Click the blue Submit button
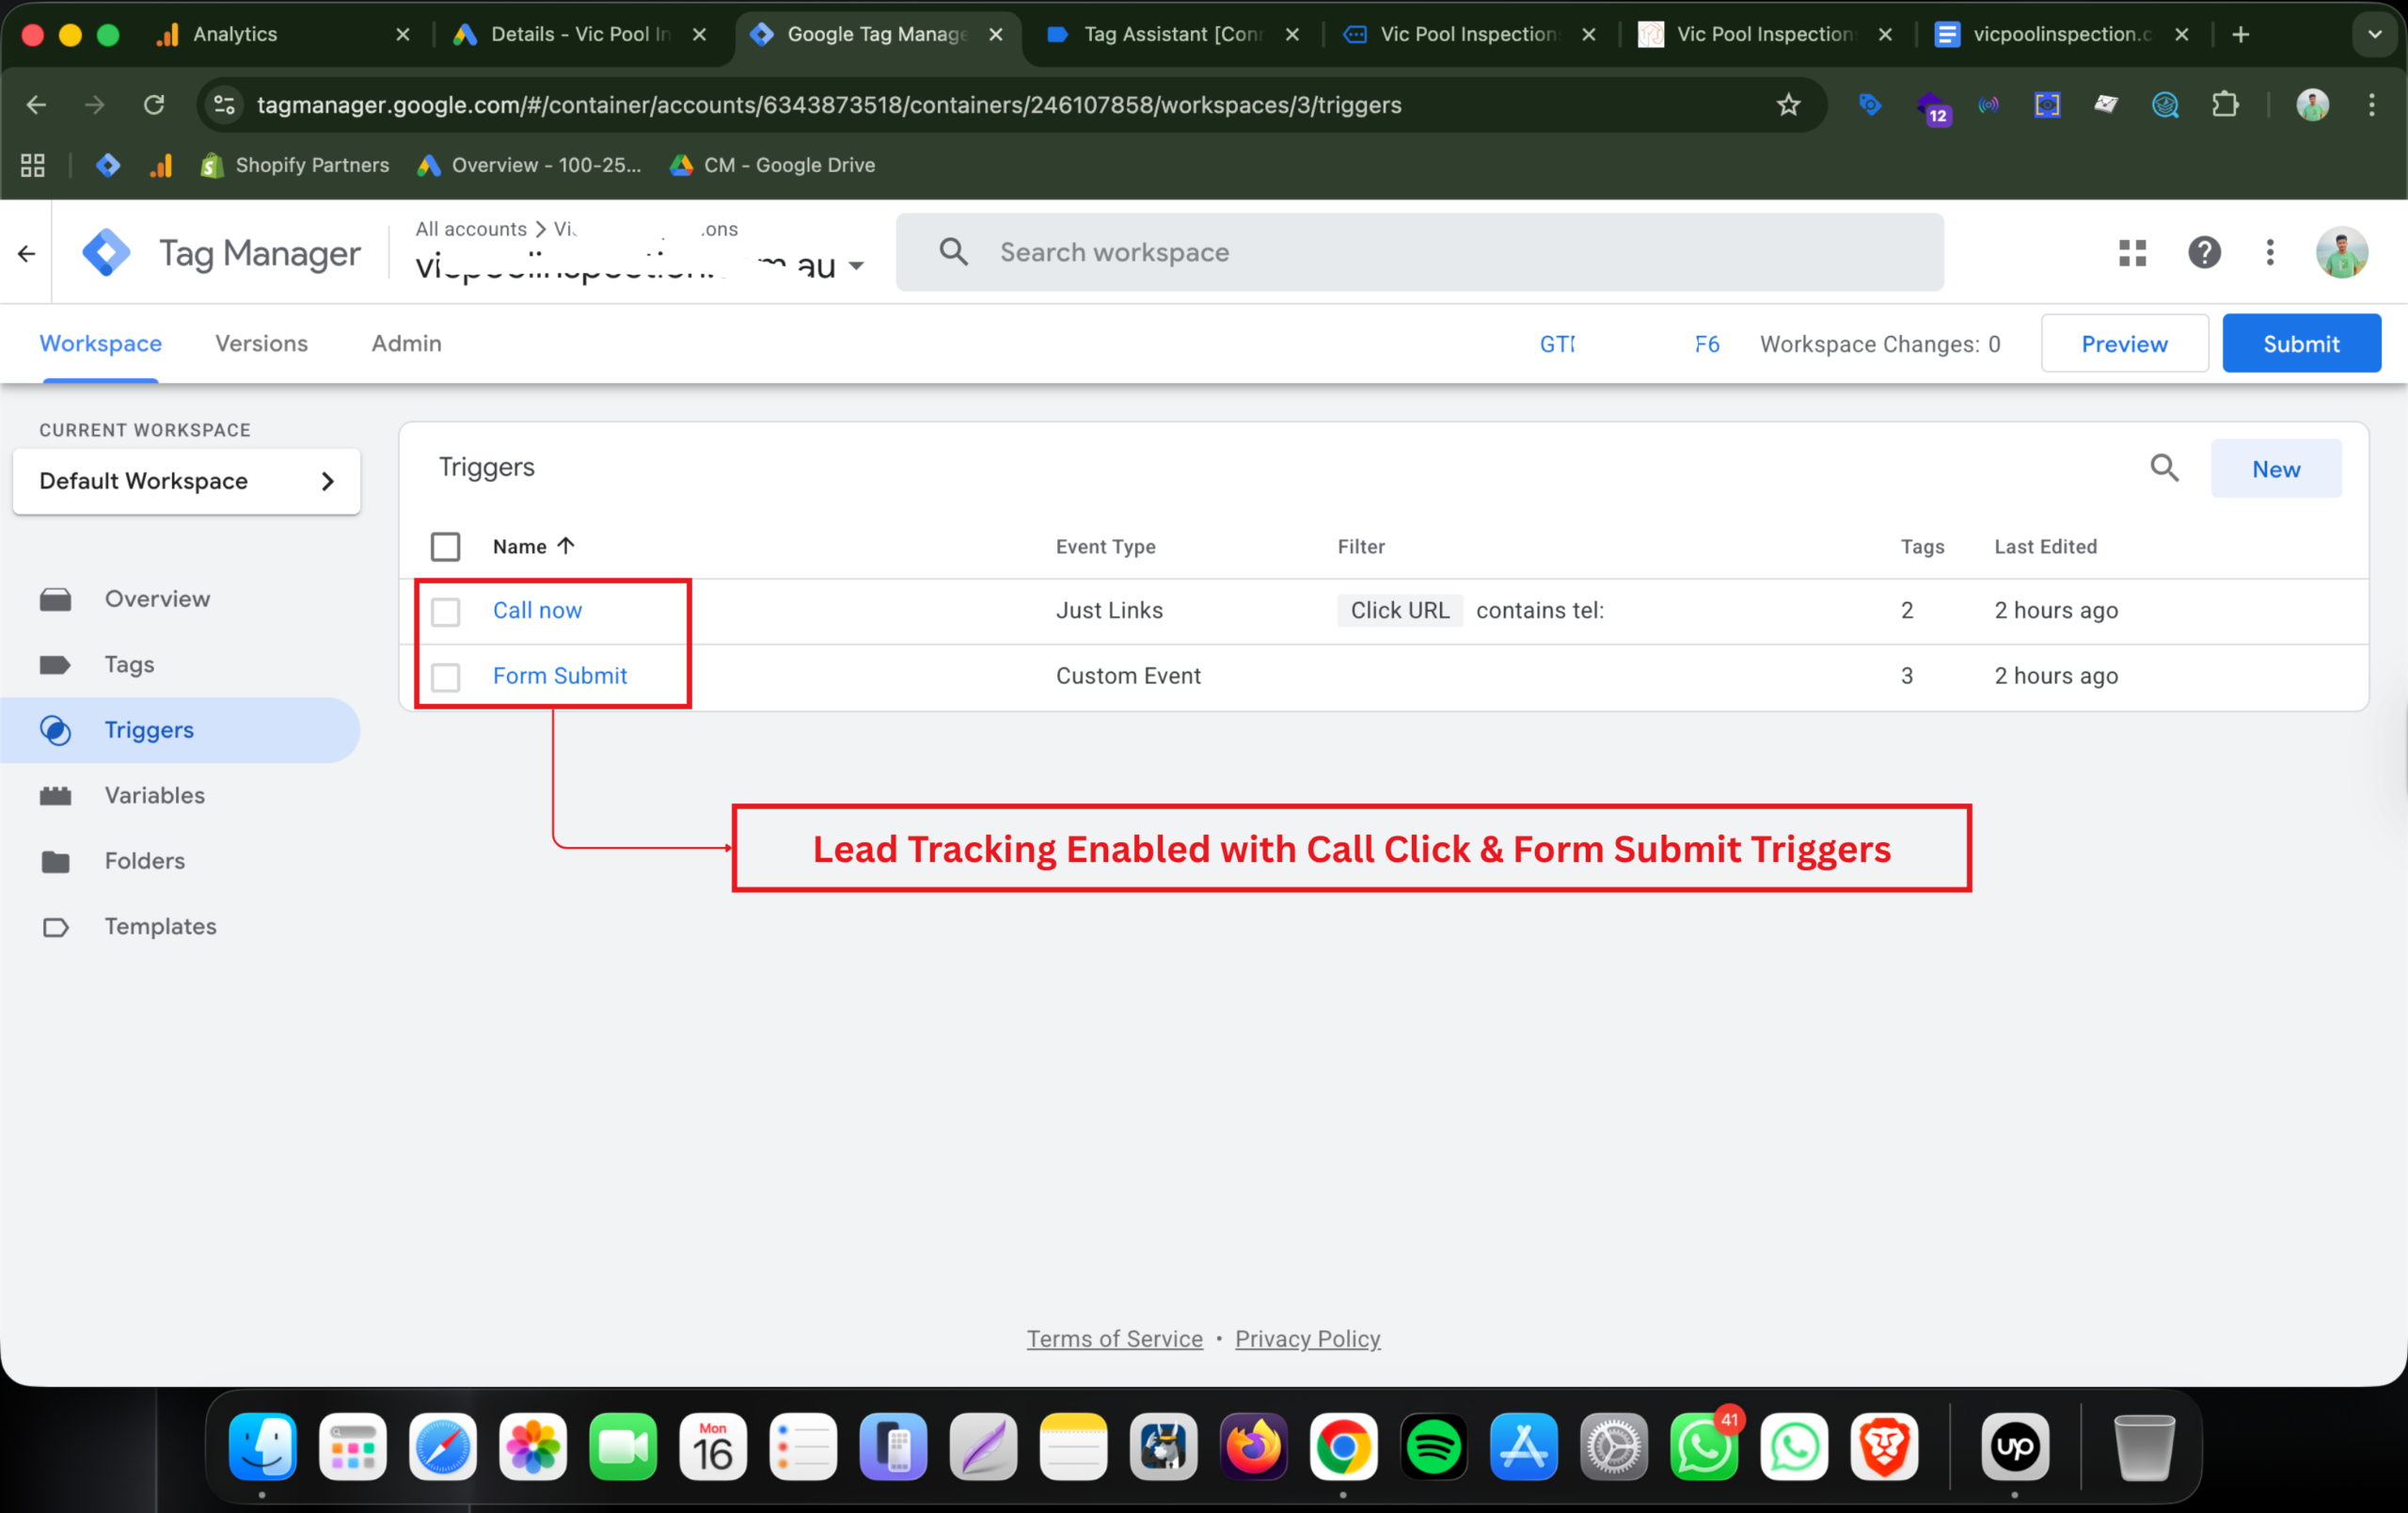Viewport: 2408px width, 1513px height. 2300,344
